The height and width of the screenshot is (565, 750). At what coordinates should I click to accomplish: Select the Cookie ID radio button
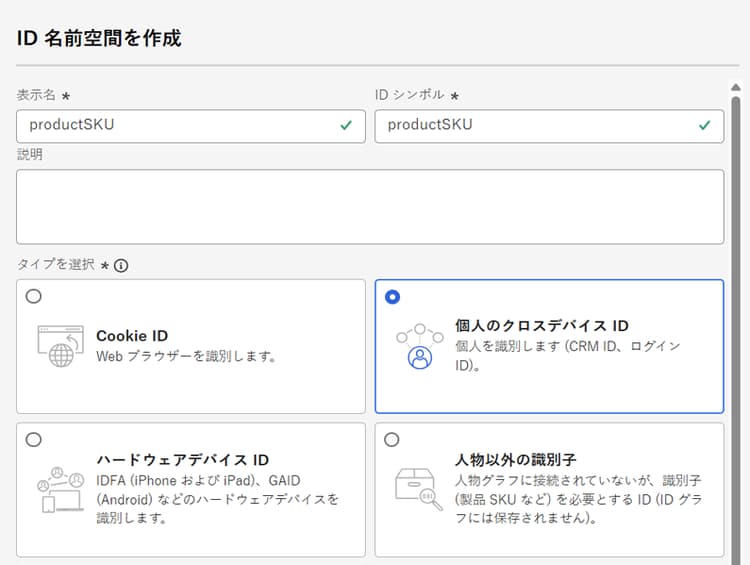[x=34, y=296]
